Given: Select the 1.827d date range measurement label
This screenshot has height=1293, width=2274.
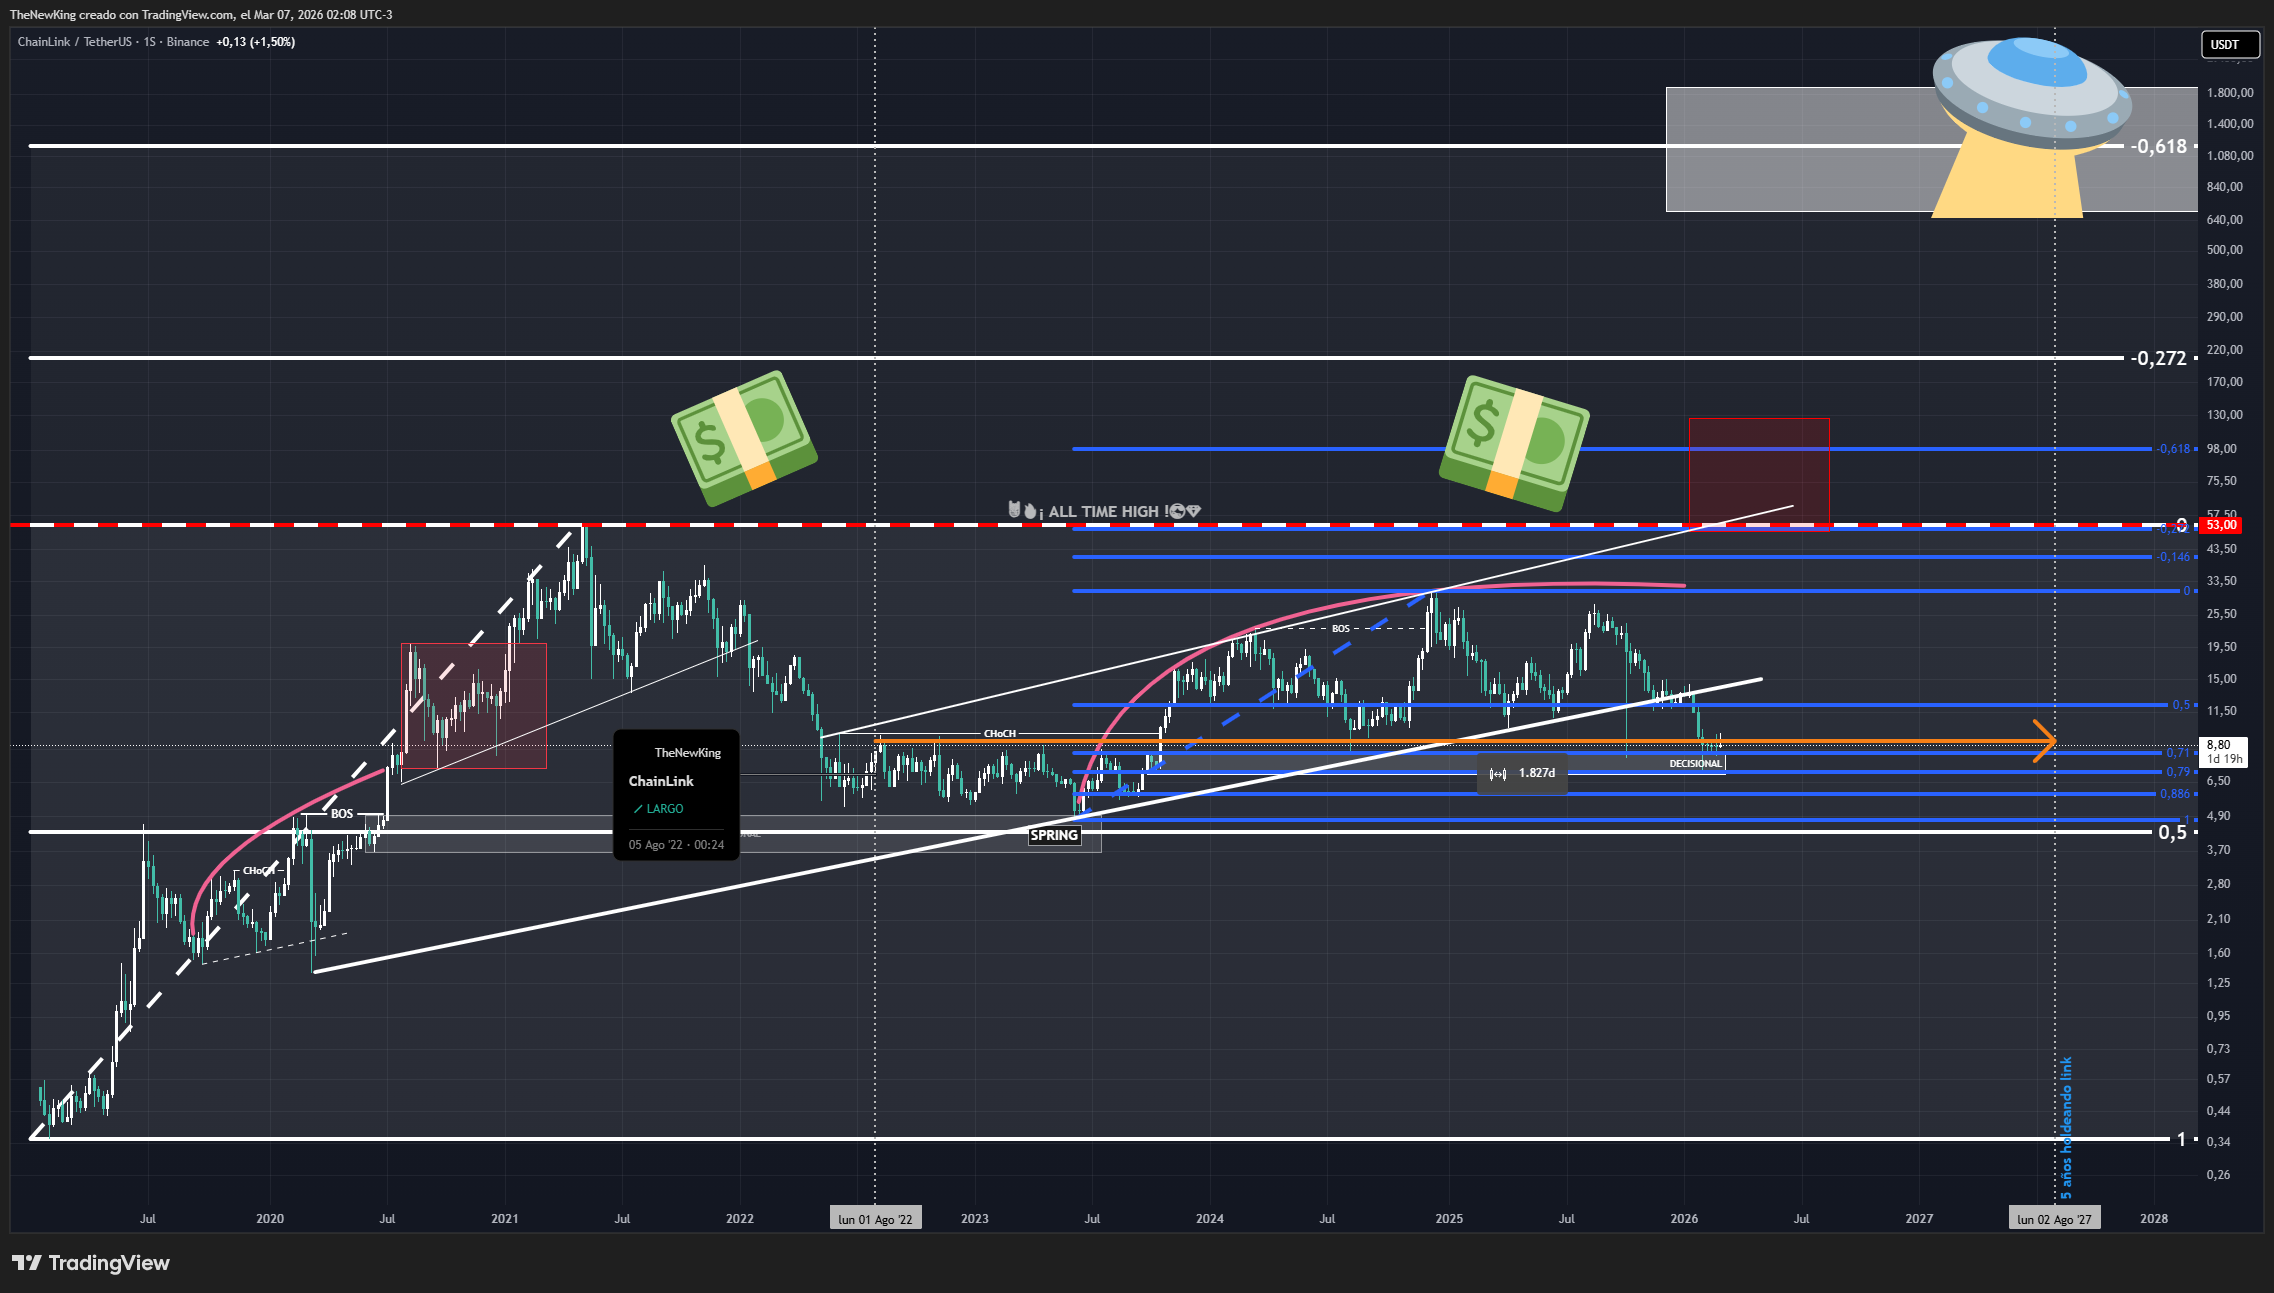Looking at the screenshot, I should pos(1523,774).
